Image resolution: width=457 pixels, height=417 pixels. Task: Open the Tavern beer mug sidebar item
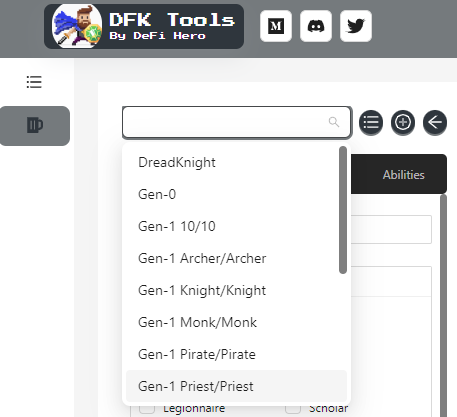(35, 126)
